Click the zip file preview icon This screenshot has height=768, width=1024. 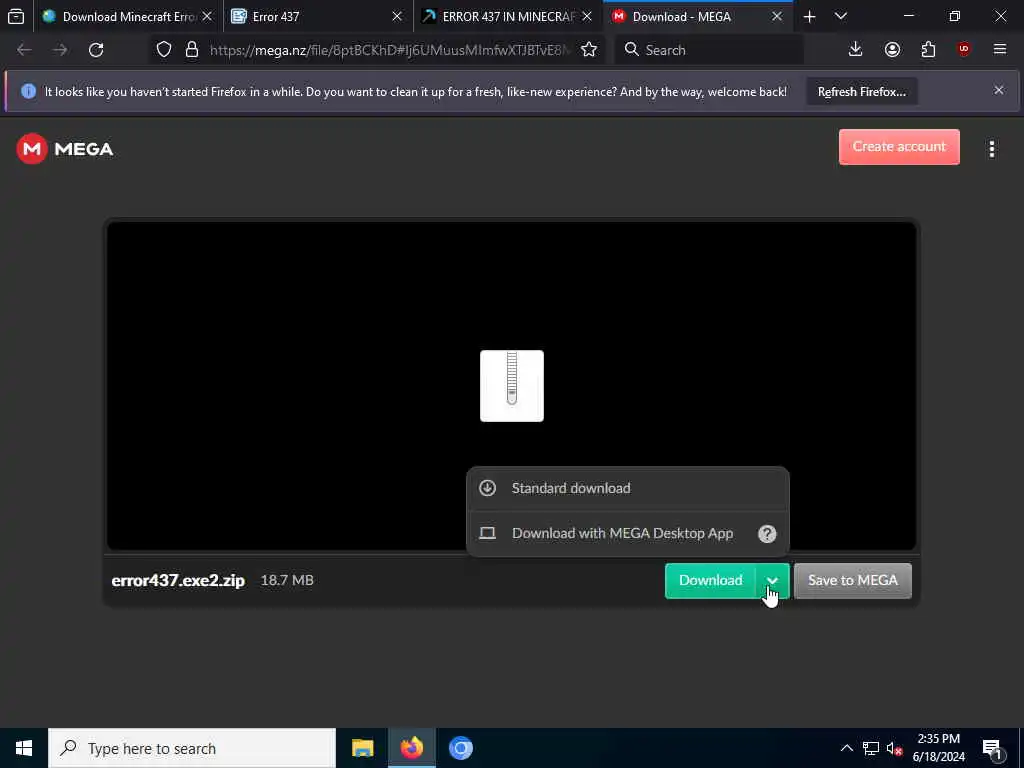(511, 386)
